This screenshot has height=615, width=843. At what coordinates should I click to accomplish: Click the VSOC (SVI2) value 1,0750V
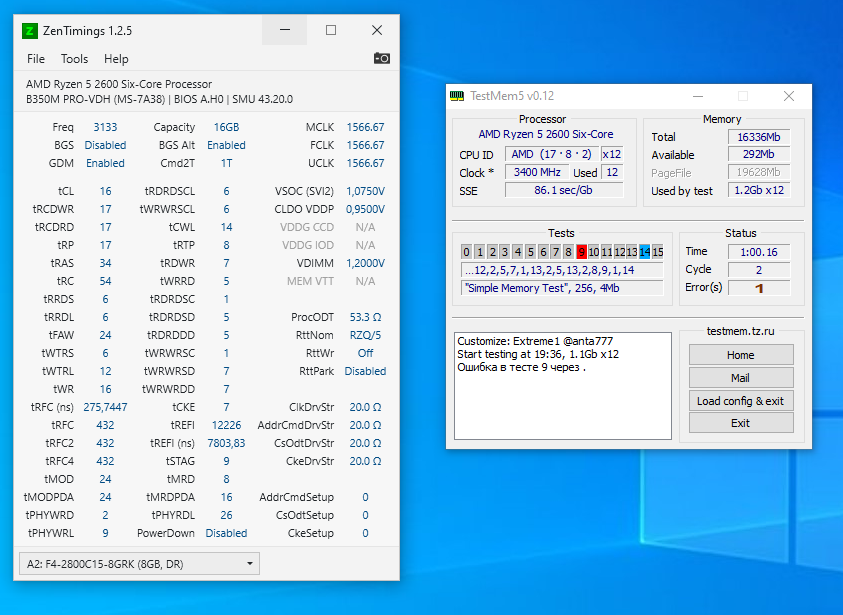coord(366,191)
